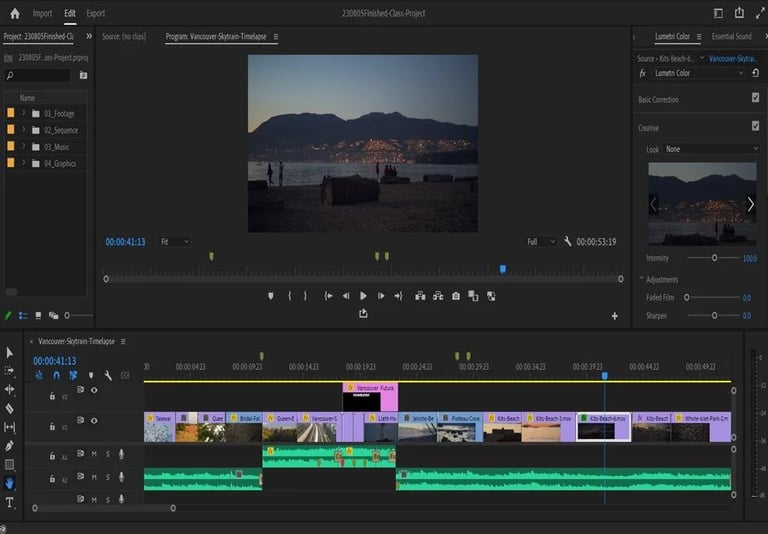Click the Home icon

(x=14, y=13)
